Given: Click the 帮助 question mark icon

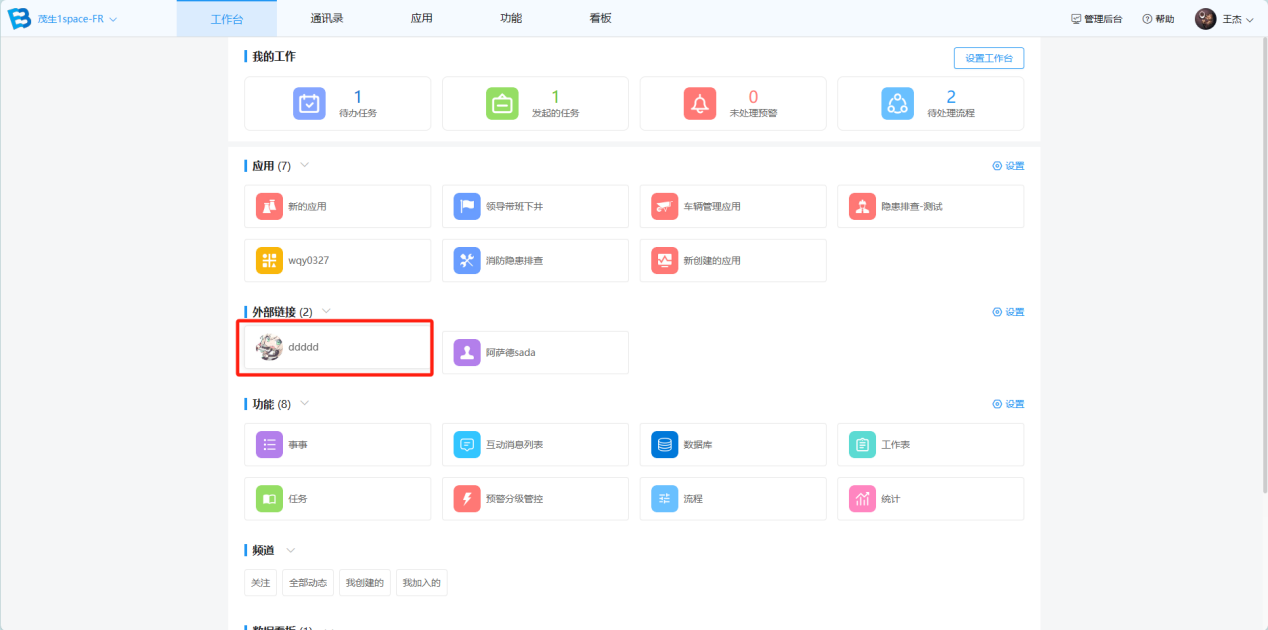Looking at the screenshot, I should click(x=1147, y=19).
